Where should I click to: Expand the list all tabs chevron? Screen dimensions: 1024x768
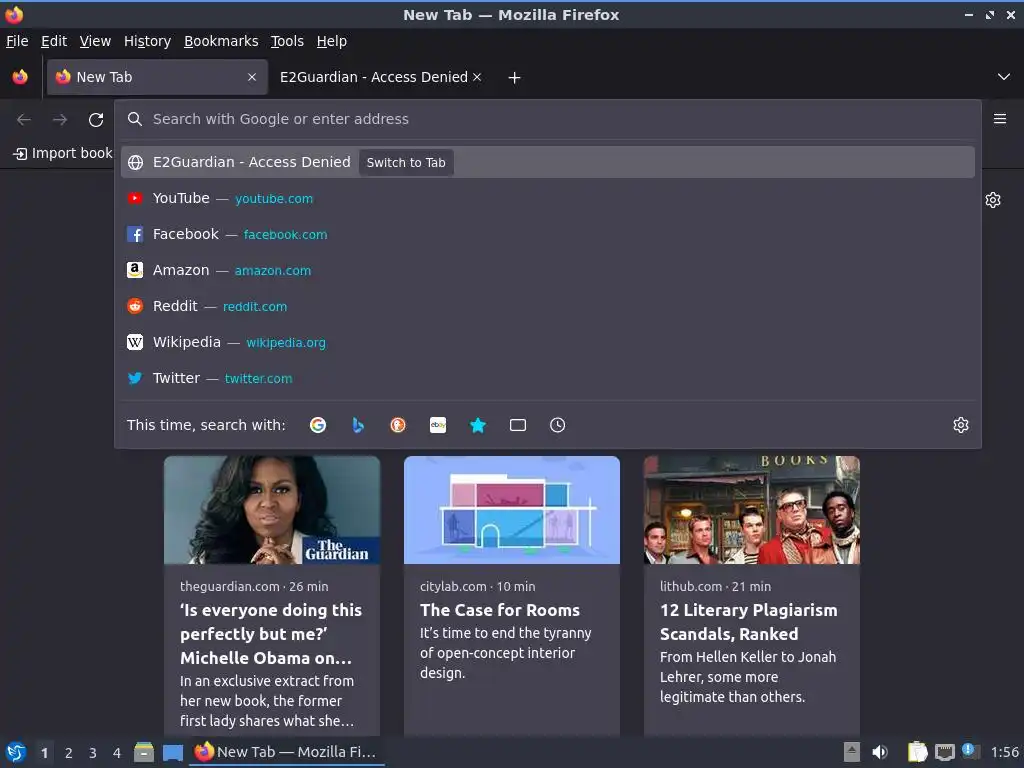coord(1004,77)
